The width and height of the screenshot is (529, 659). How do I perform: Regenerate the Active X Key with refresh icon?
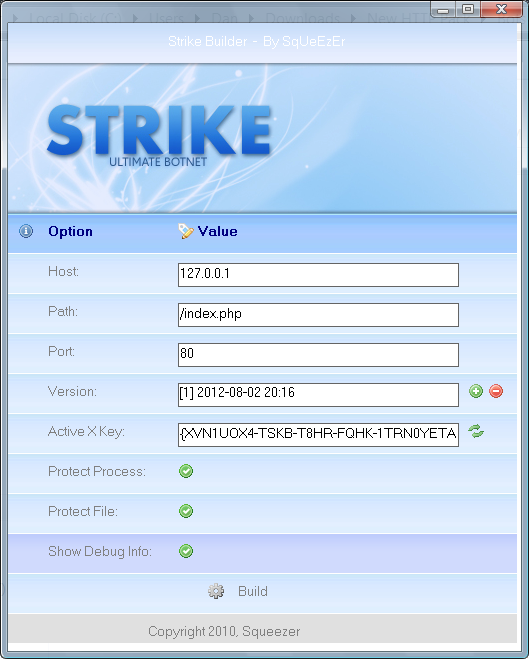(476, 431)
